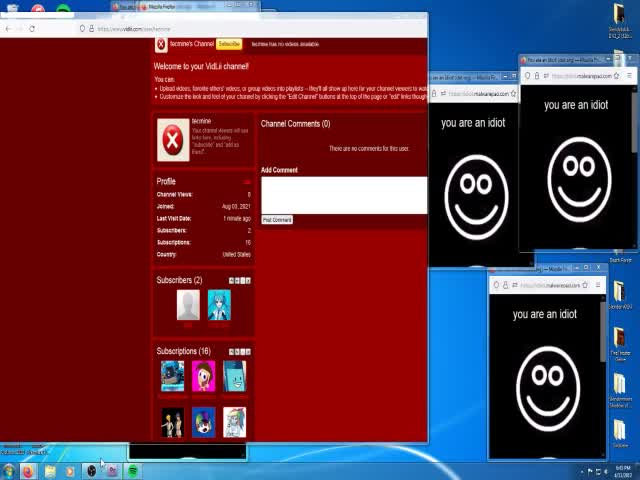Click the 'you are an idiot' text in the upper-right window
This screenshot has width=640, height=480.
coord(576,105)
